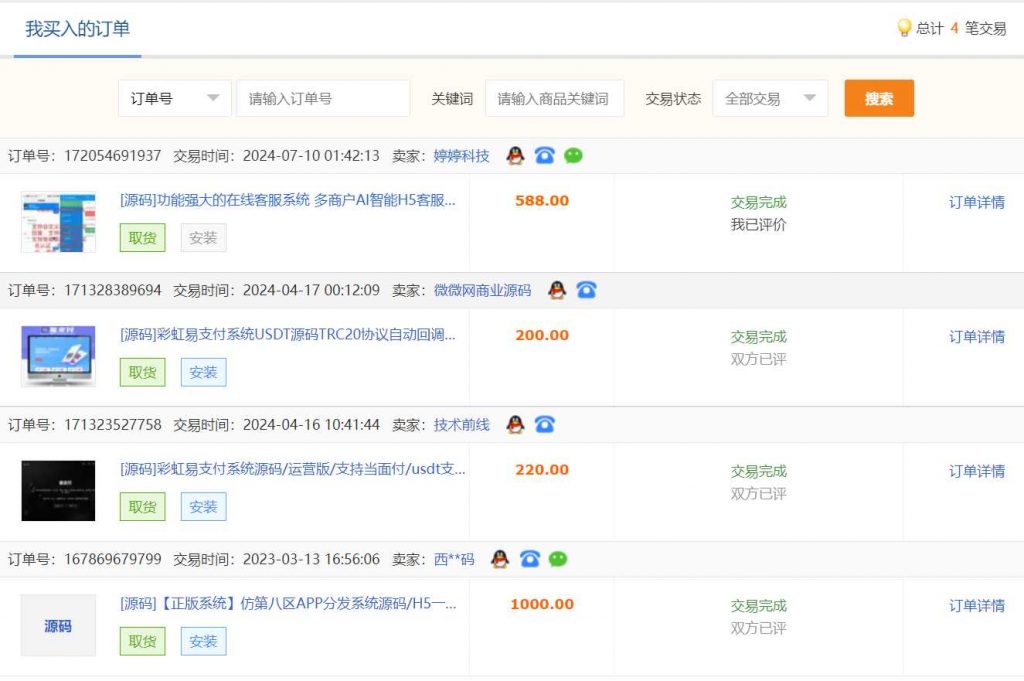1024x681 pixels.
Task: Click QQ icon for seller 西**码
Action: coord(500,559)
